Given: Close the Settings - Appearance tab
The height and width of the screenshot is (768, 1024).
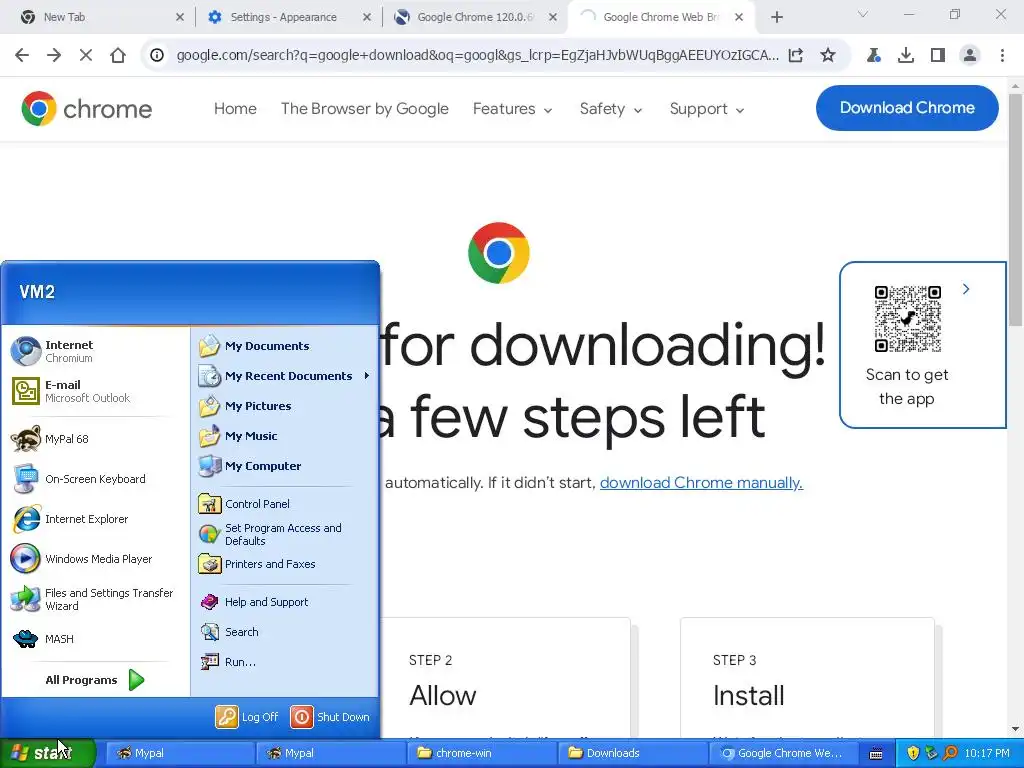Looking at the screenshot, I should [x=367, y=17].
